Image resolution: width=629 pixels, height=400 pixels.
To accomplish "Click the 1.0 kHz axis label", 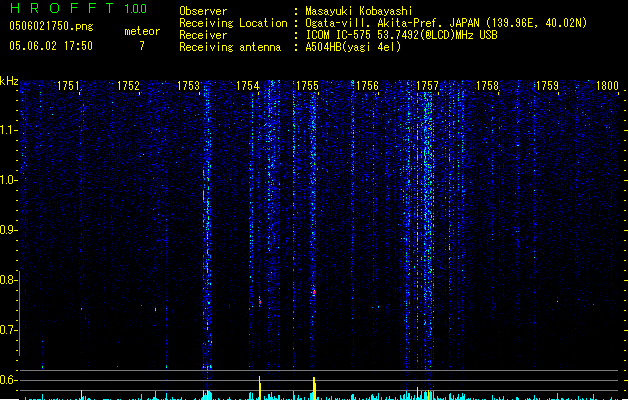I will pyautogui.click(x=8, y=180).
